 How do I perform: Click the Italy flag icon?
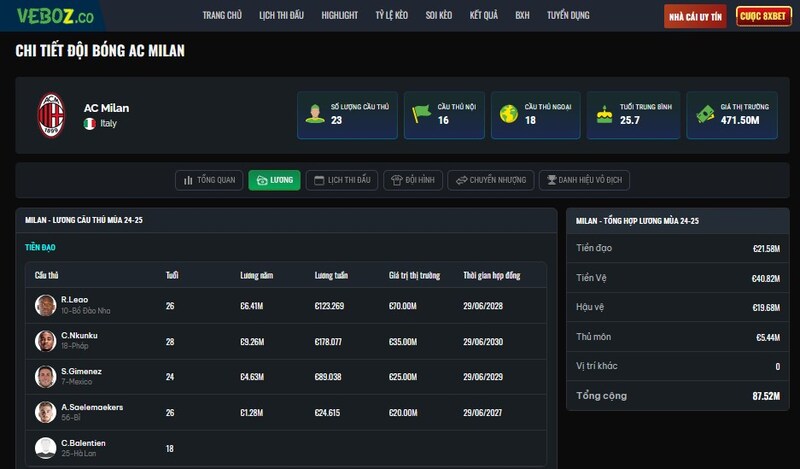90,124
